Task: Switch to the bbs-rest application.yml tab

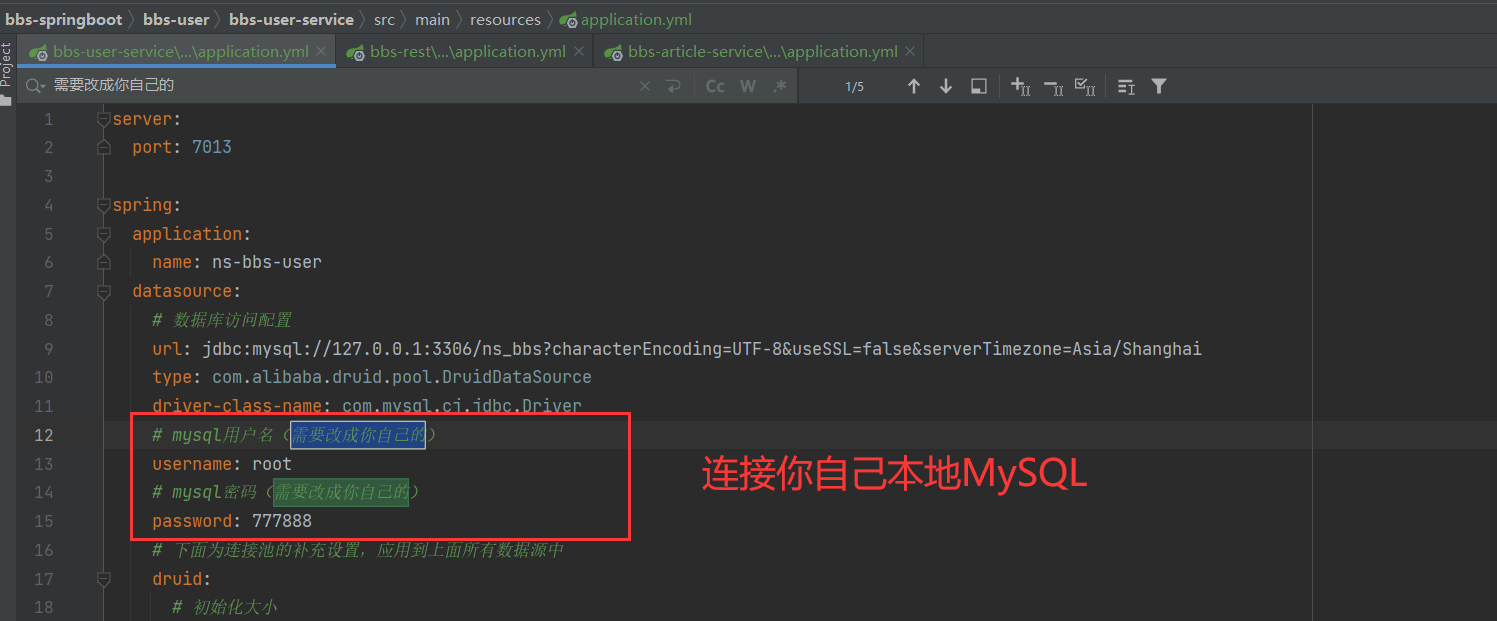Action: tap(467, 52)
